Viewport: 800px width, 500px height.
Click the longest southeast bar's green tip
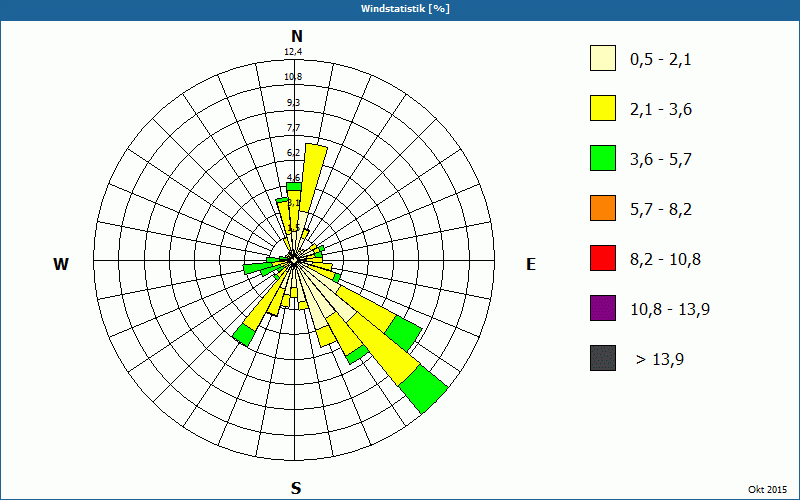click(x=423, y=389)
